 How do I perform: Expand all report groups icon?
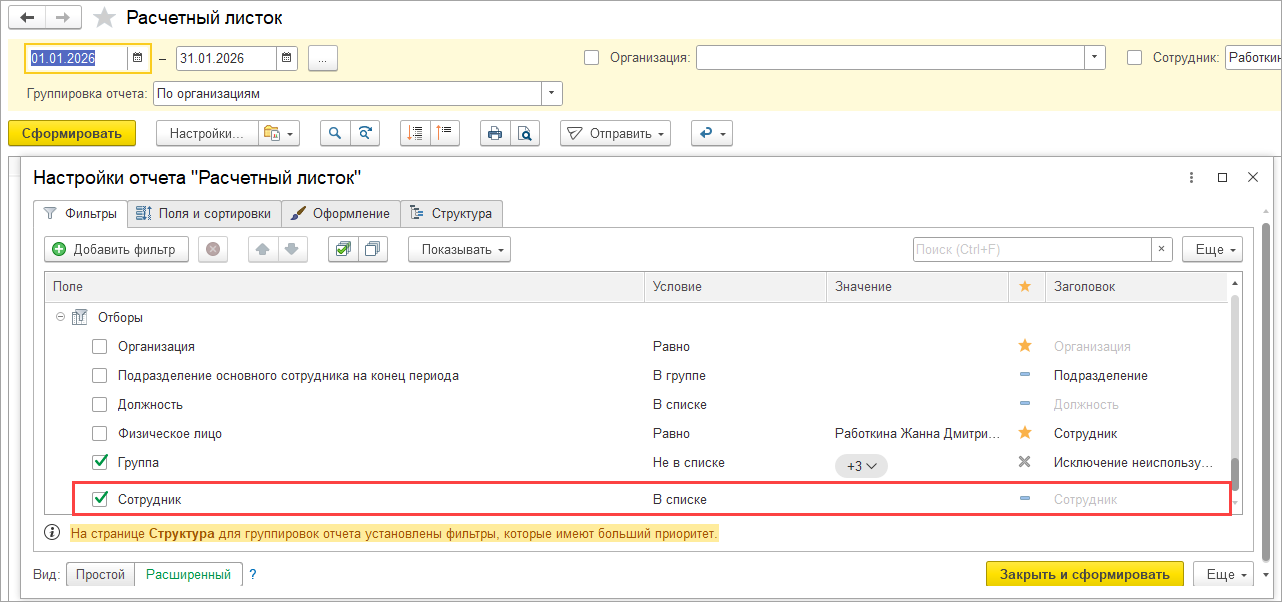(x=415, y=133)
